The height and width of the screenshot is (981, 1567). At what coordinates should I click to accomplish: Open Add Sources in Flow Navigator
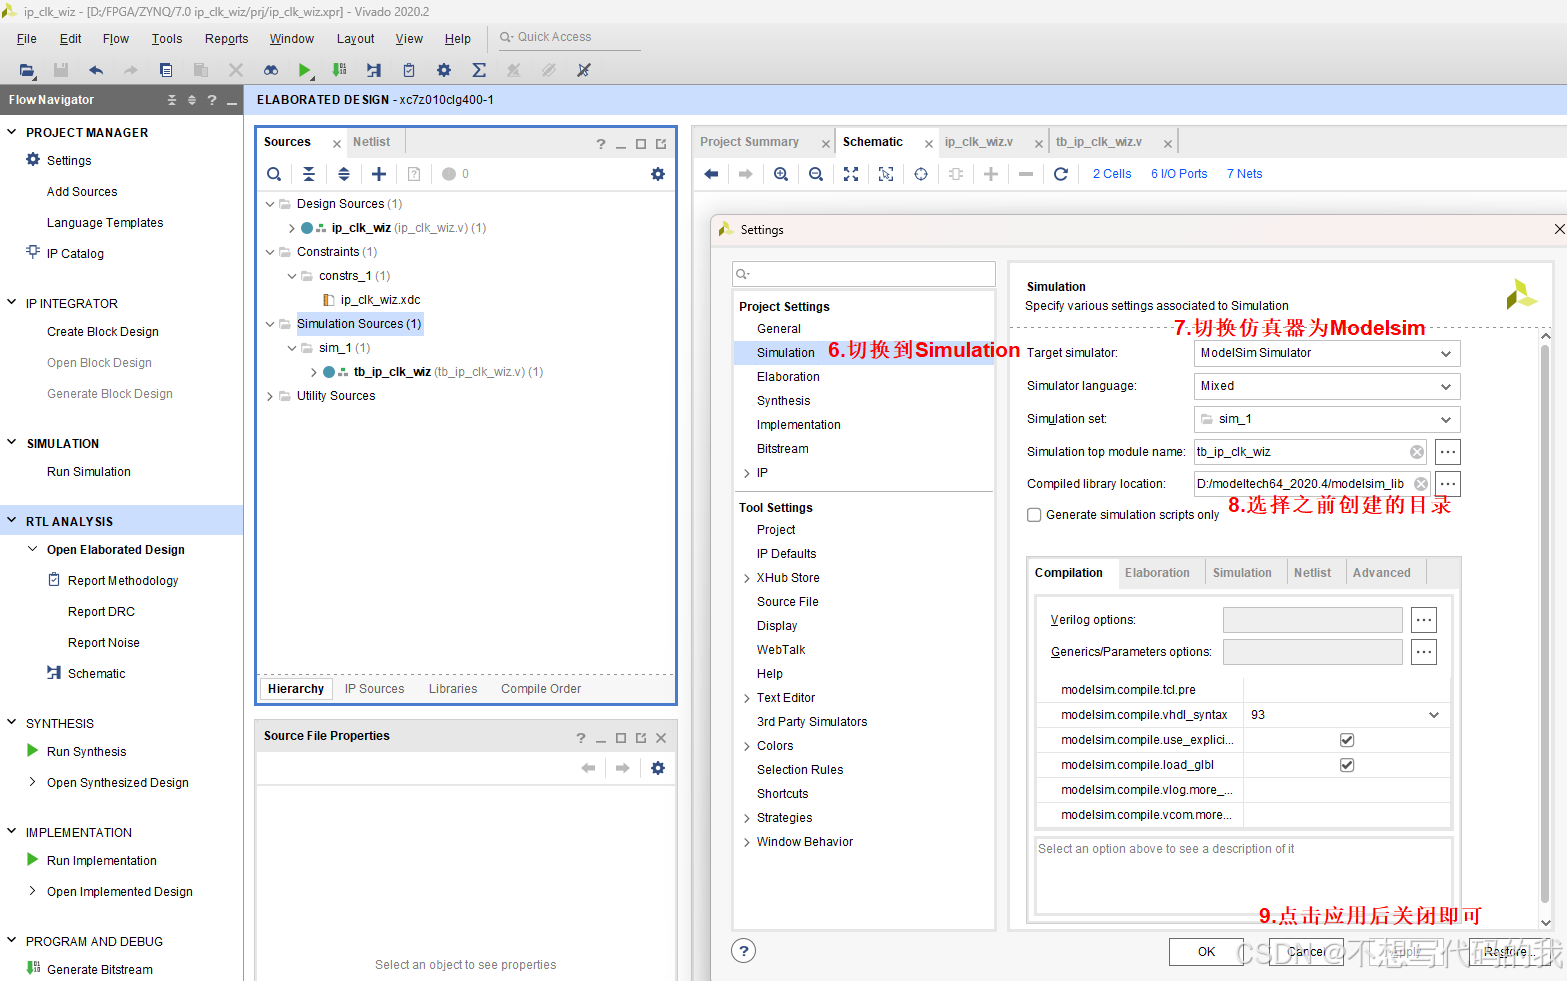pos(82,192)
